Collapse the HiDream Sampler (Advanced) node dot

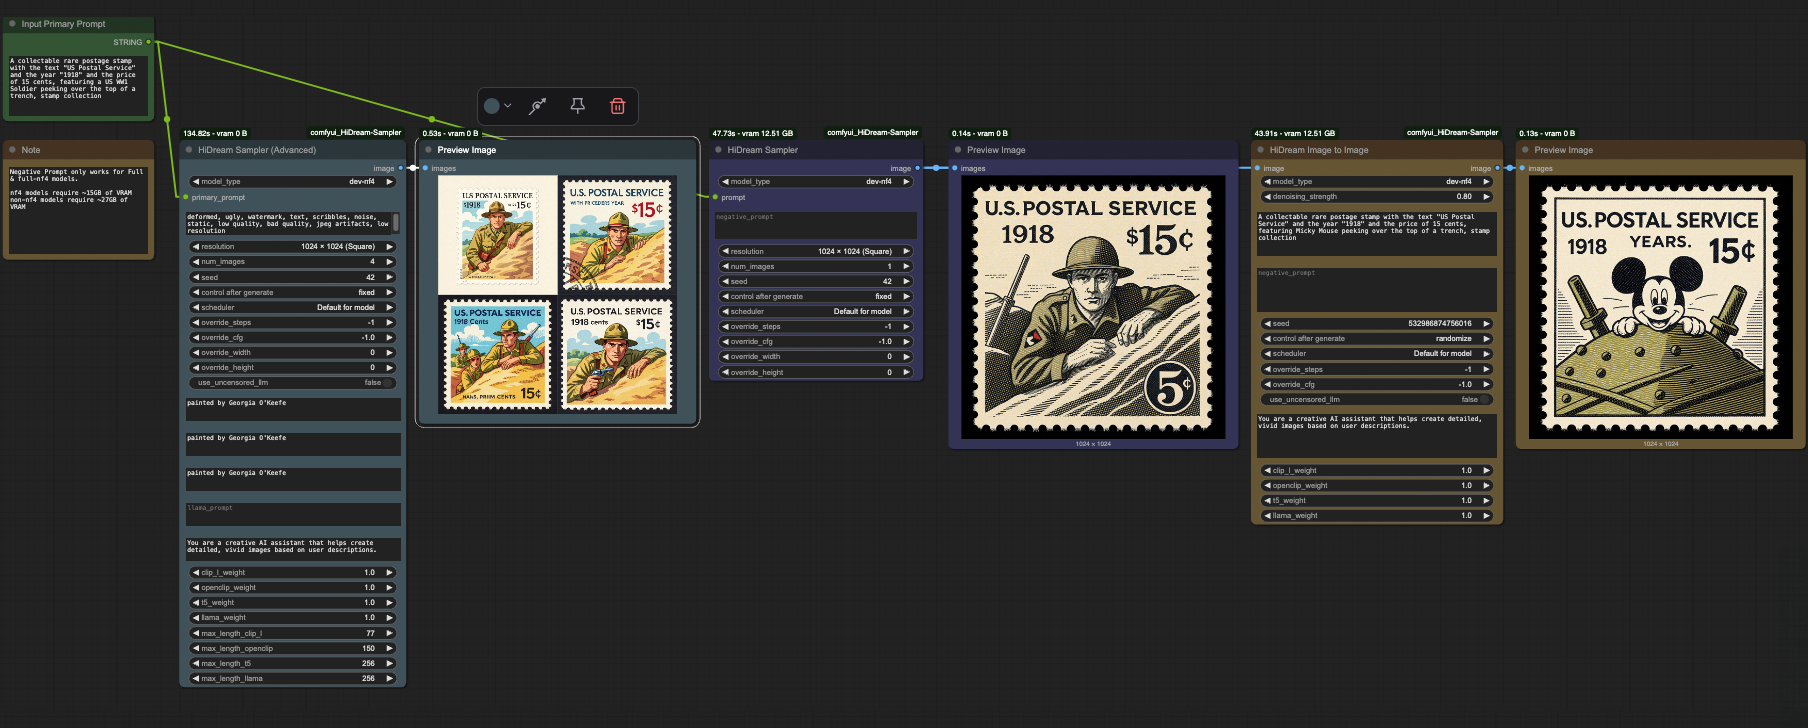(189, 150)
